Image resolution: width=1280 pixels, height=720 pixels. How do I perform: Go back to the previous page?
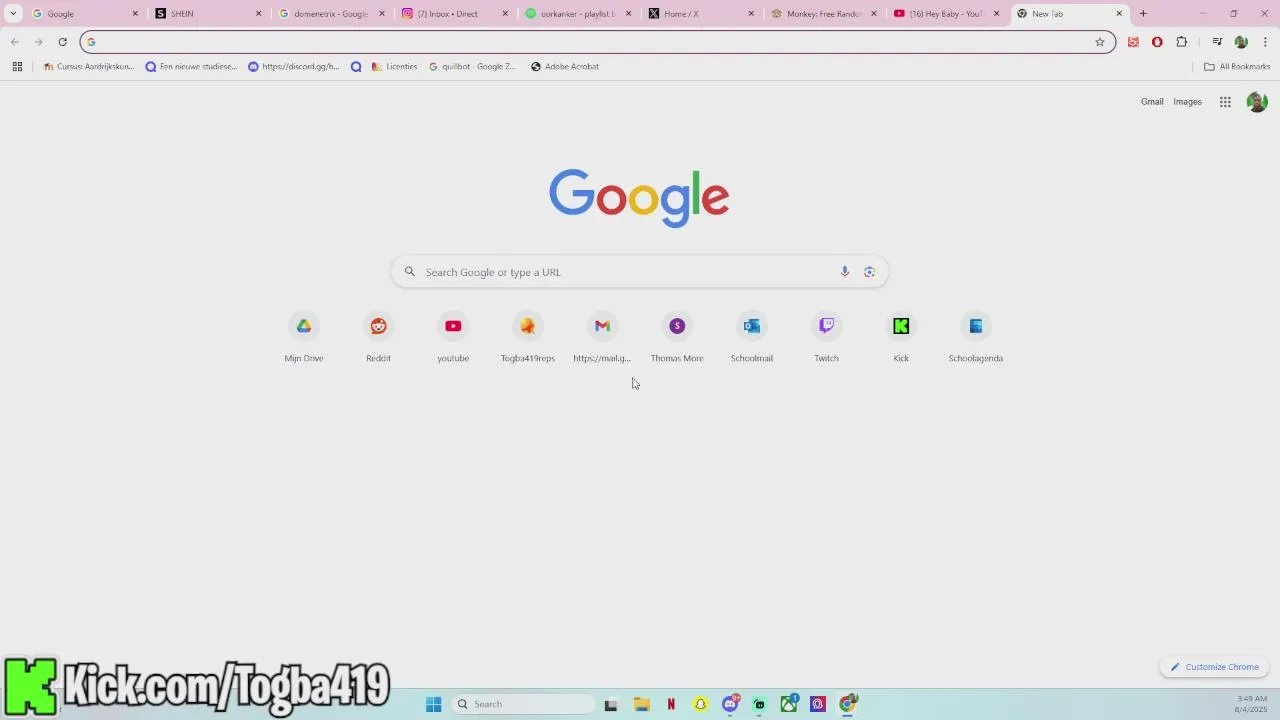click(x=14, y=42)
